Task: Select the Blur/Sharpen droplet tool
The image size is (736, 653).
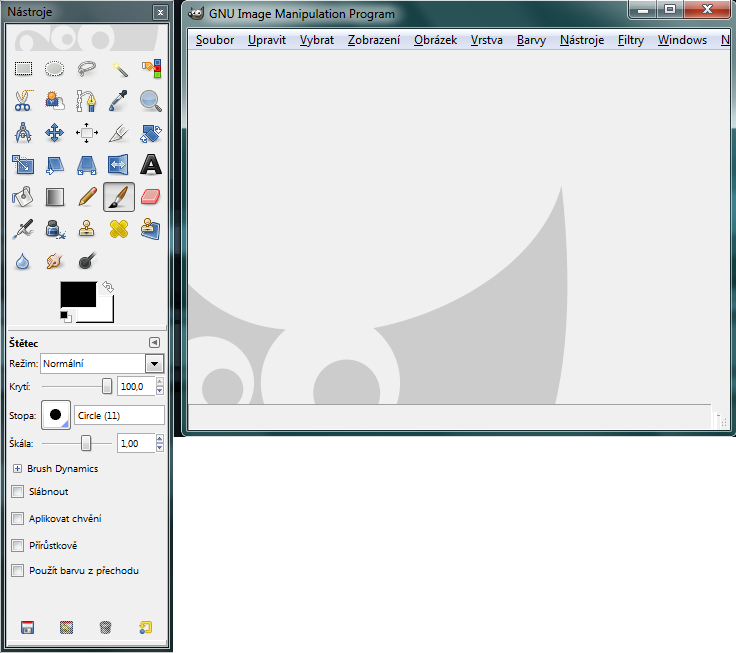Action: [23, 261]
